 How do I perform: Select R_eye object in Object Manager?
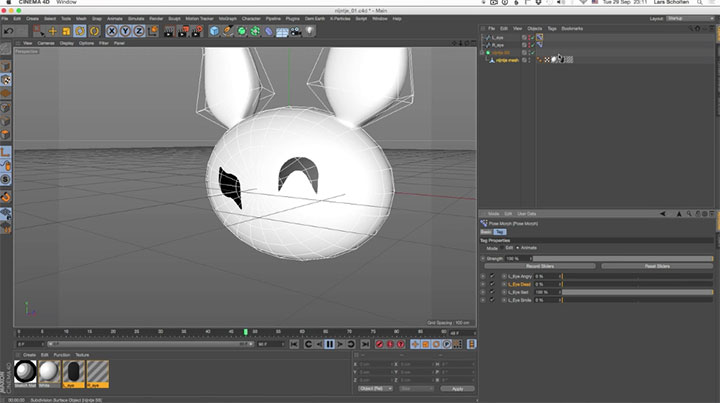click(498, 45)
